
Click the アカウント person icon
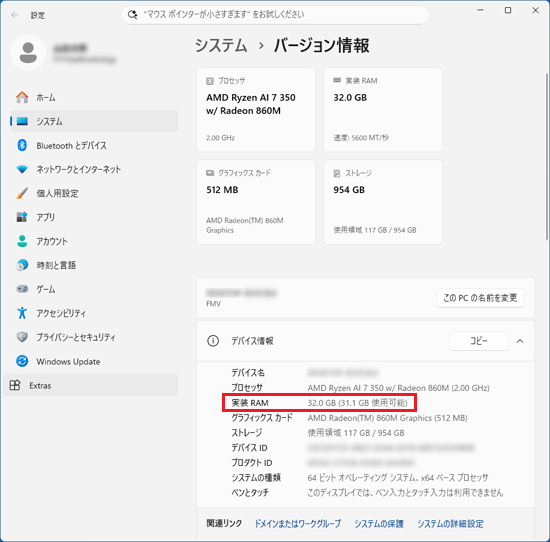click(x=22, y=241)
